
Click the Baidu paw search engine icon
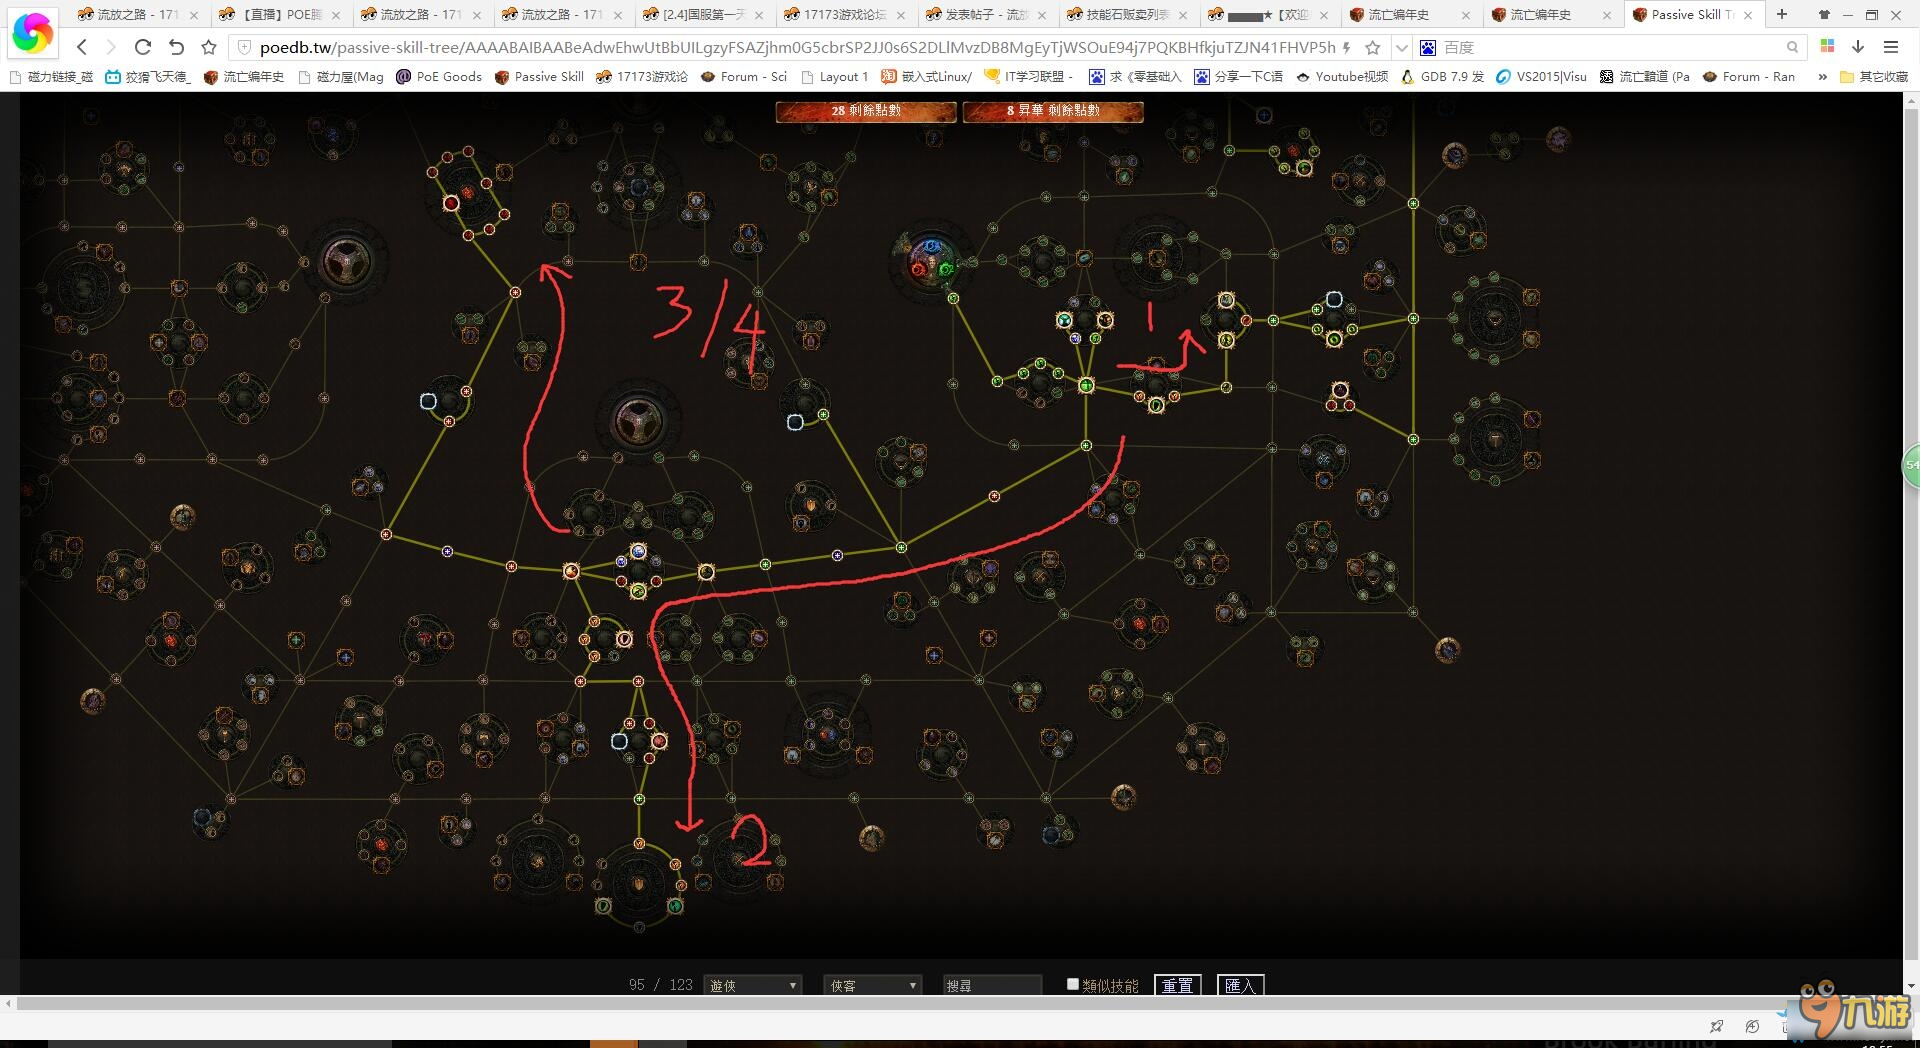click(x=1428, y=47)
